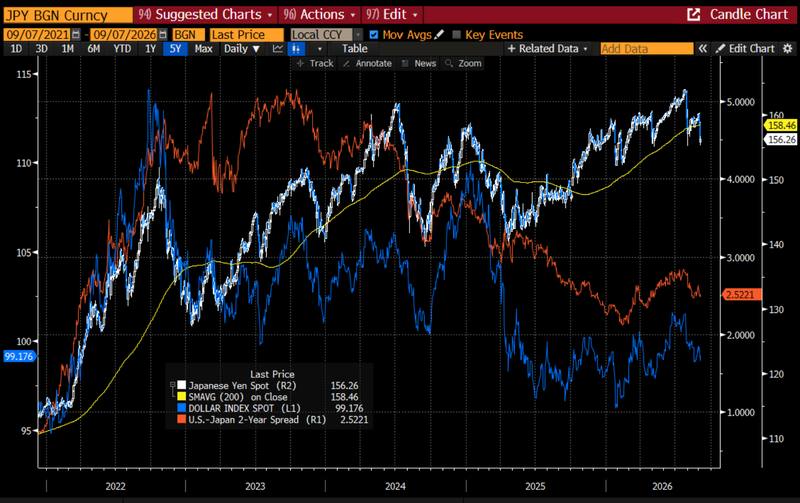Click the DOLLAR INDEX SPOT (L1) legend label
The width and height of the screenshot is (800, 503).
coord(244,408)
